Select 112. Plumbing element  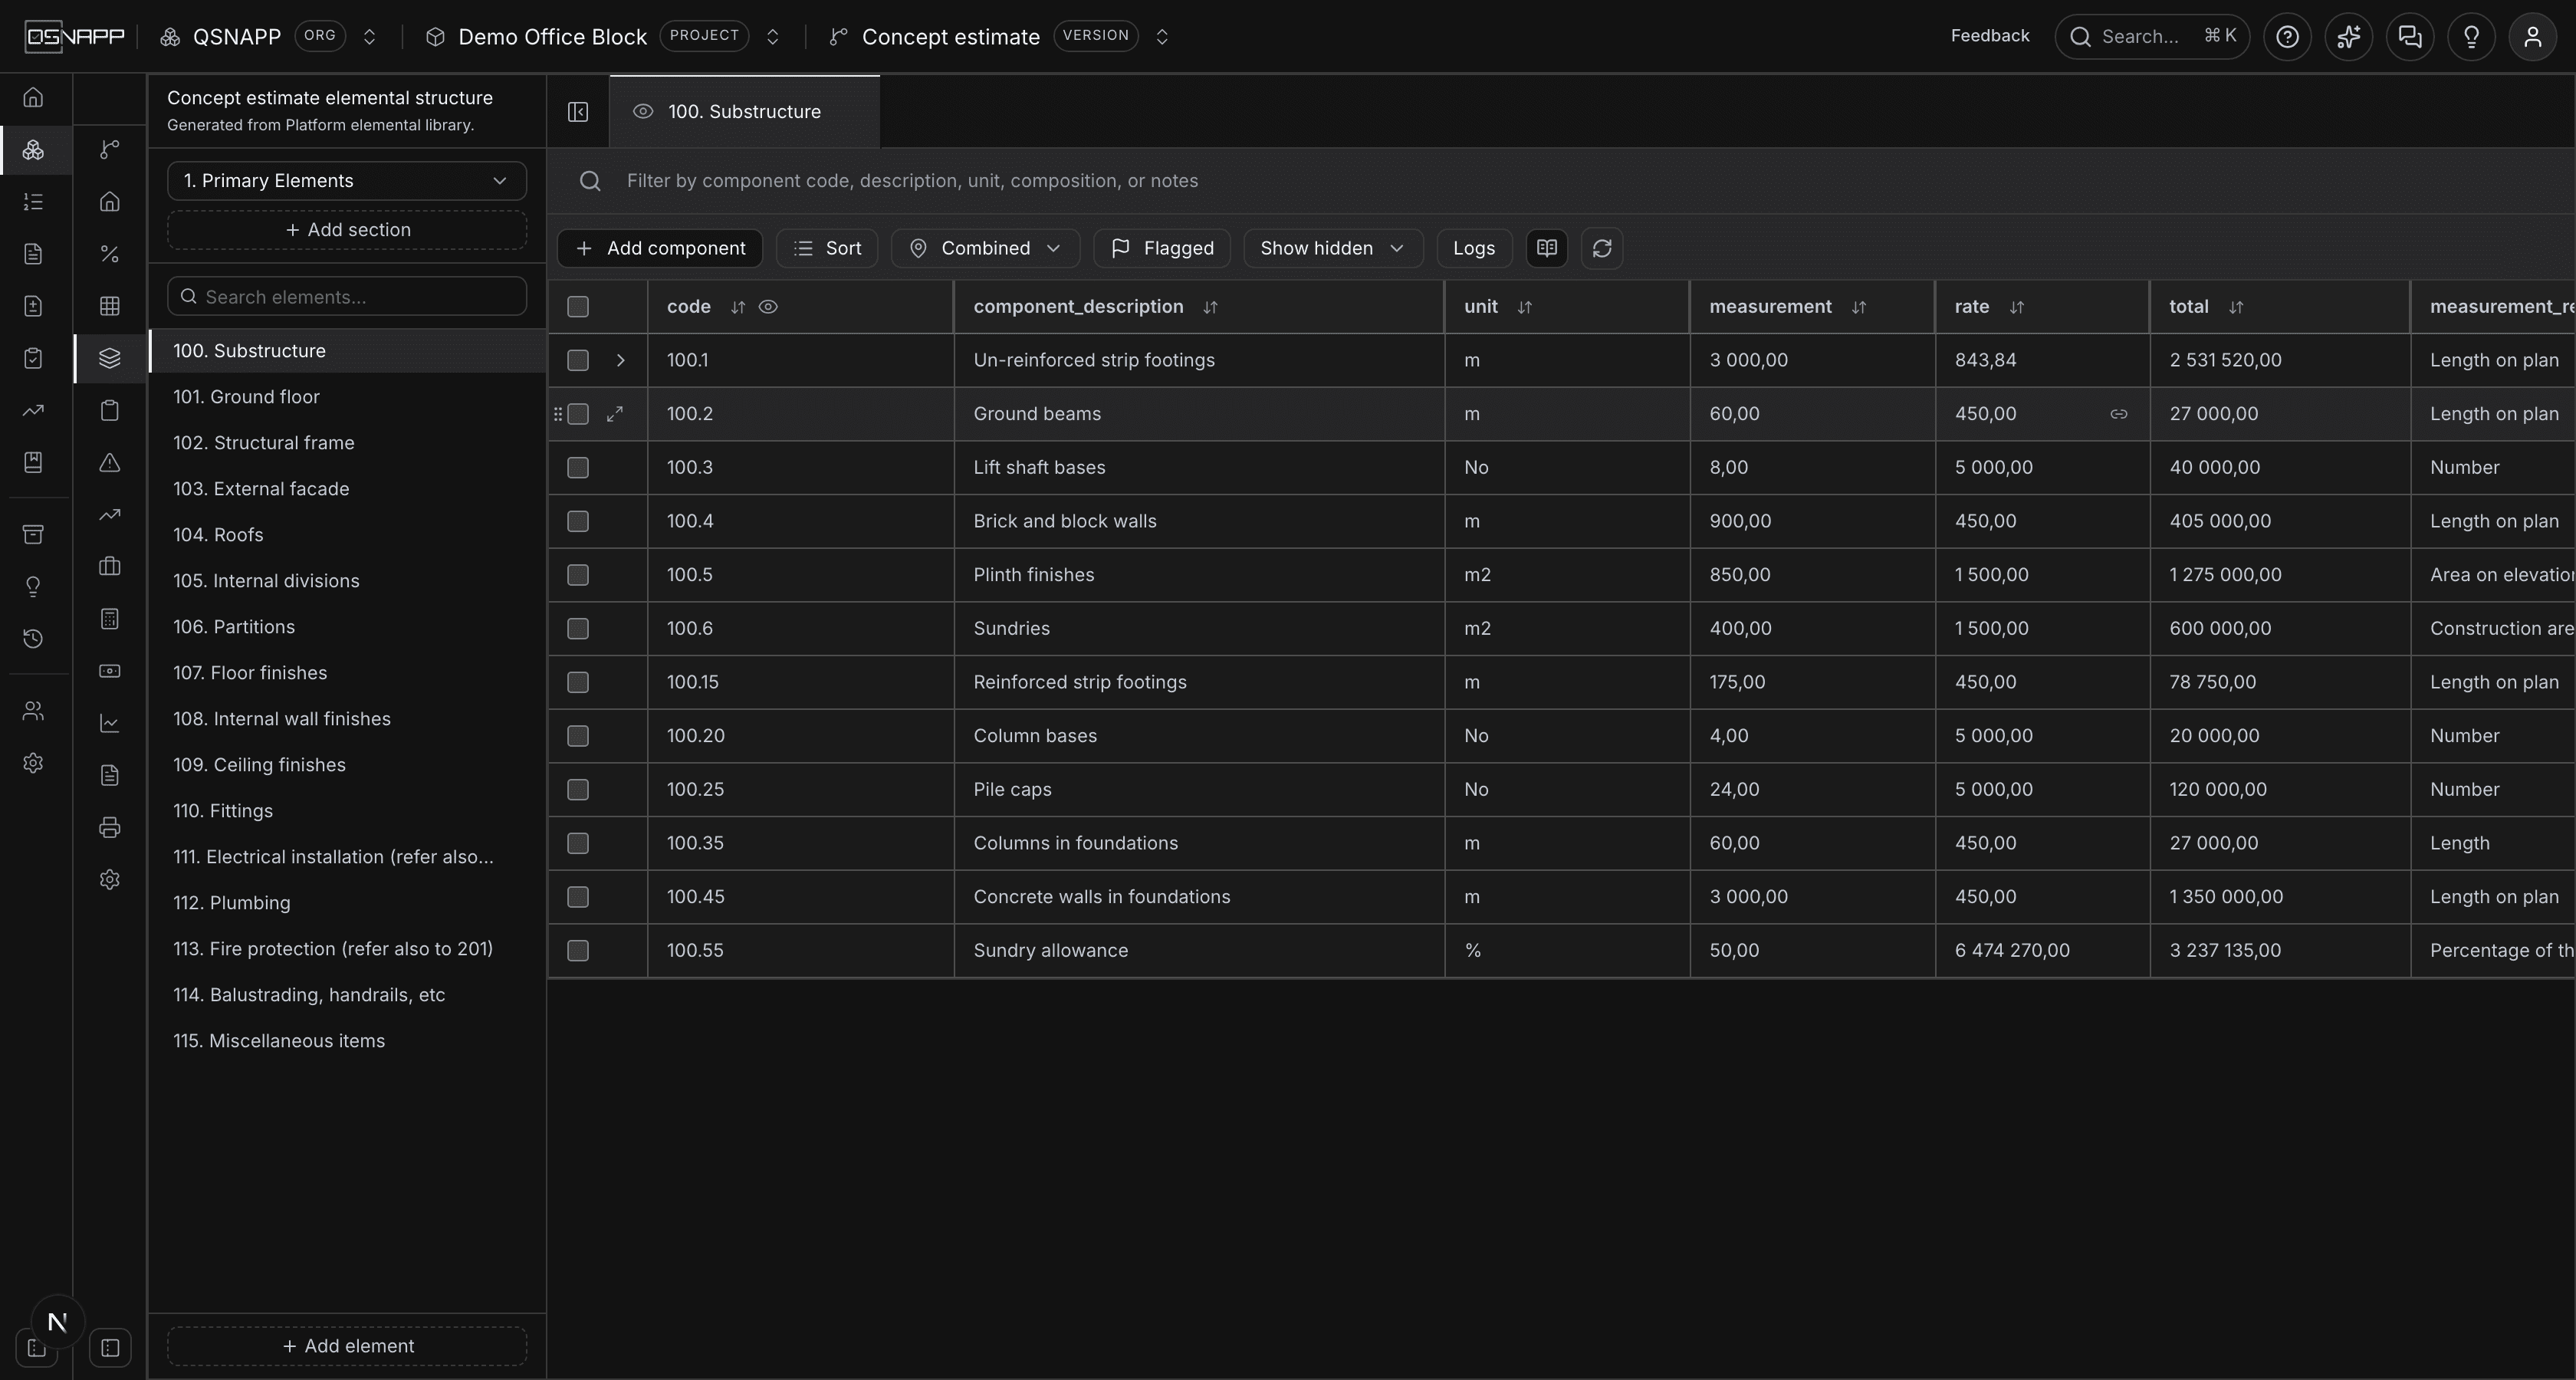(x=347, y=903)
